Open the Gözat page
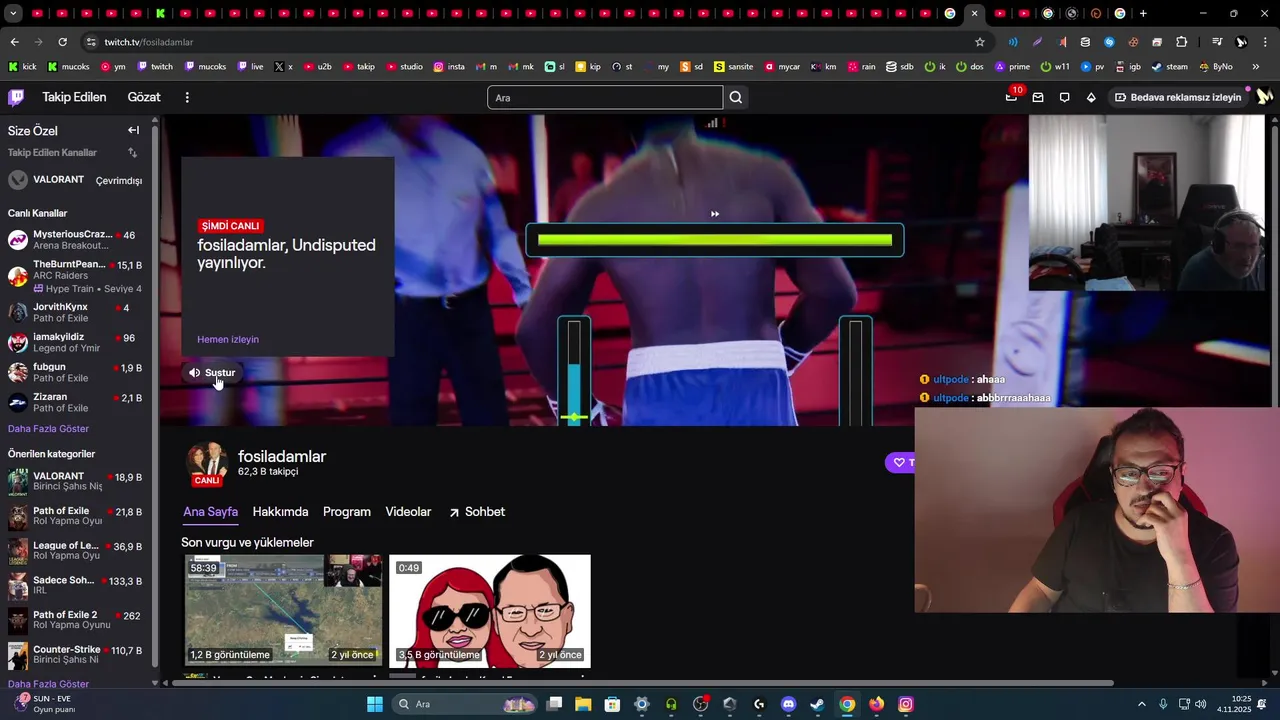 click(144, 97)
